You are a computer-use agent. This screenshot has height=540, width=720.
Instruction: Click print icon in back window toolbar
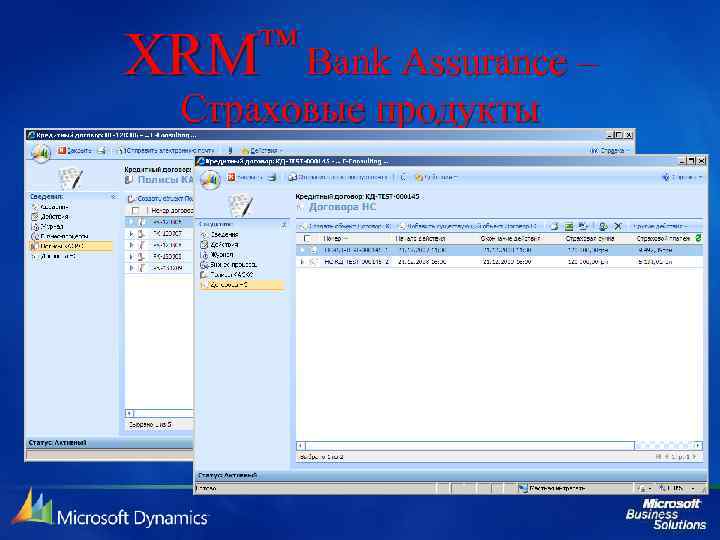tap(101, 151)
